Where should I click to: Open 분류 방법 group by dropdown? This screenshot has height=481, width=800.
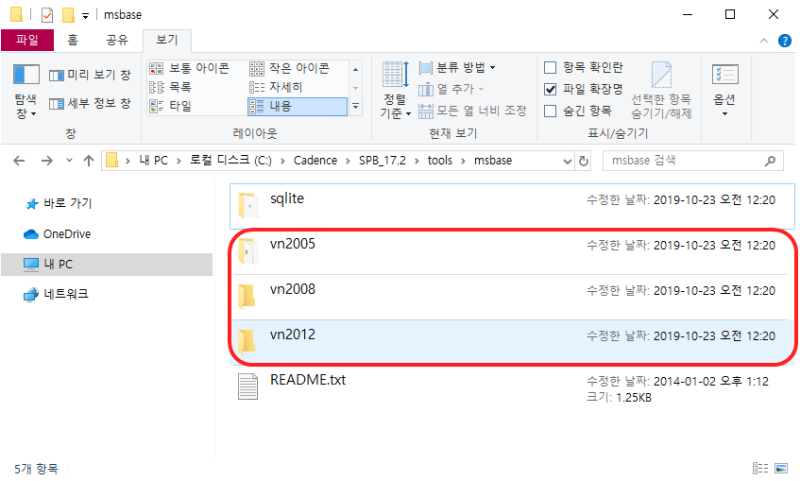coord(457,67)
